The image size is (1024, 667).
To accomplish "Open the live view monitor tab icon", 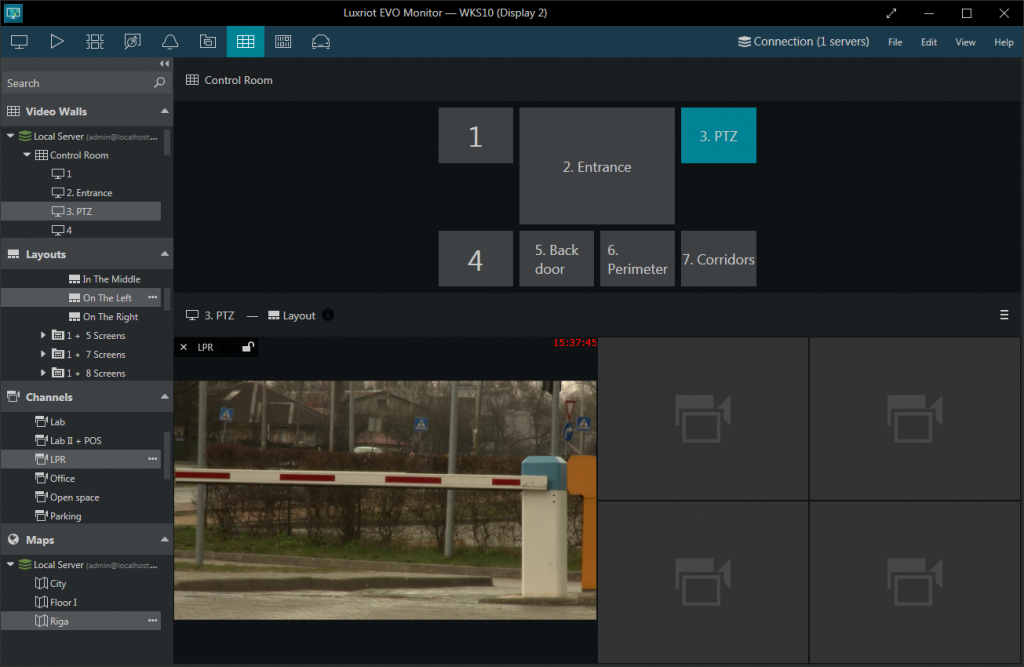I will (x=20, y=42).
